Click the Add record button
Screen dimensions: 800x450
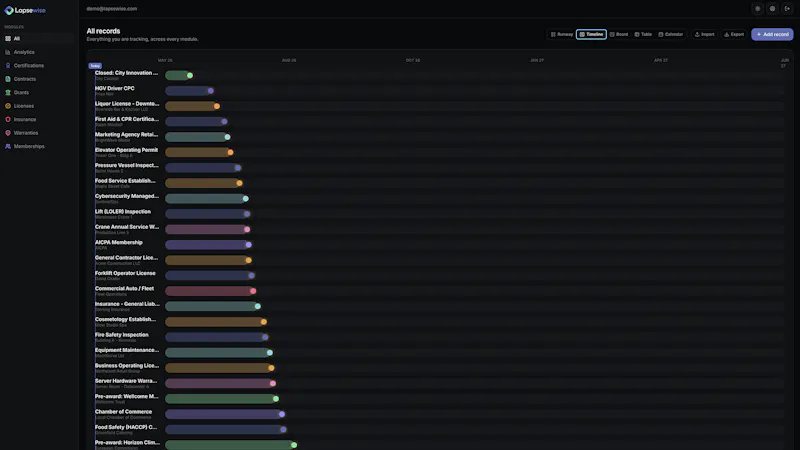pos(772,34)
